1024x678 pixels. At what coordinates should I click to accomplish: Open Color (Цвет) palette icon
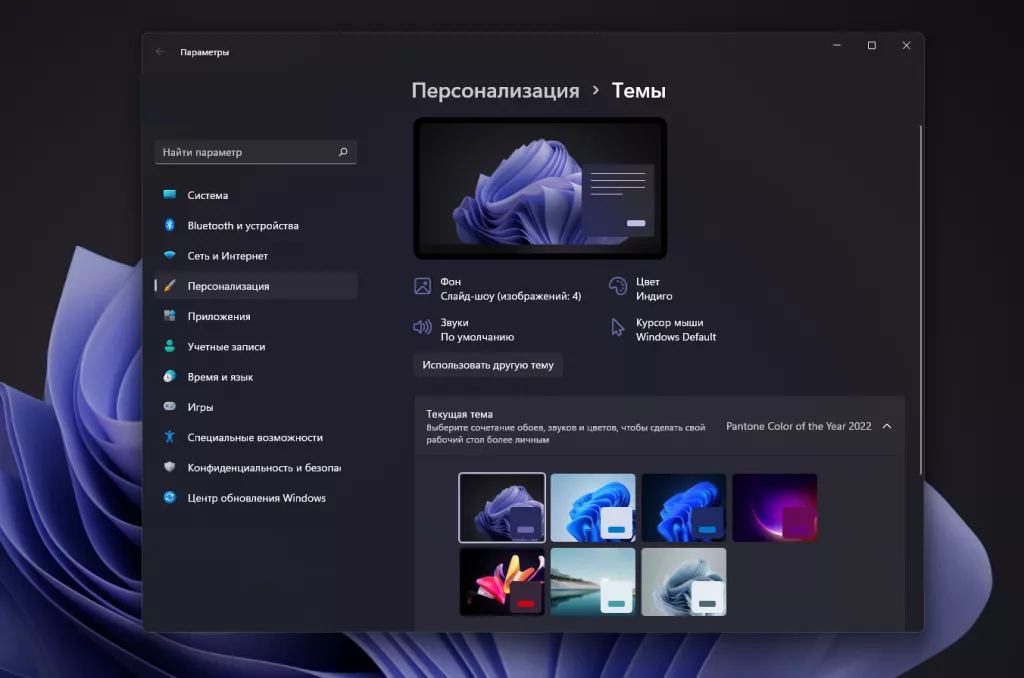pyautogui.click(x=618, y=287)
